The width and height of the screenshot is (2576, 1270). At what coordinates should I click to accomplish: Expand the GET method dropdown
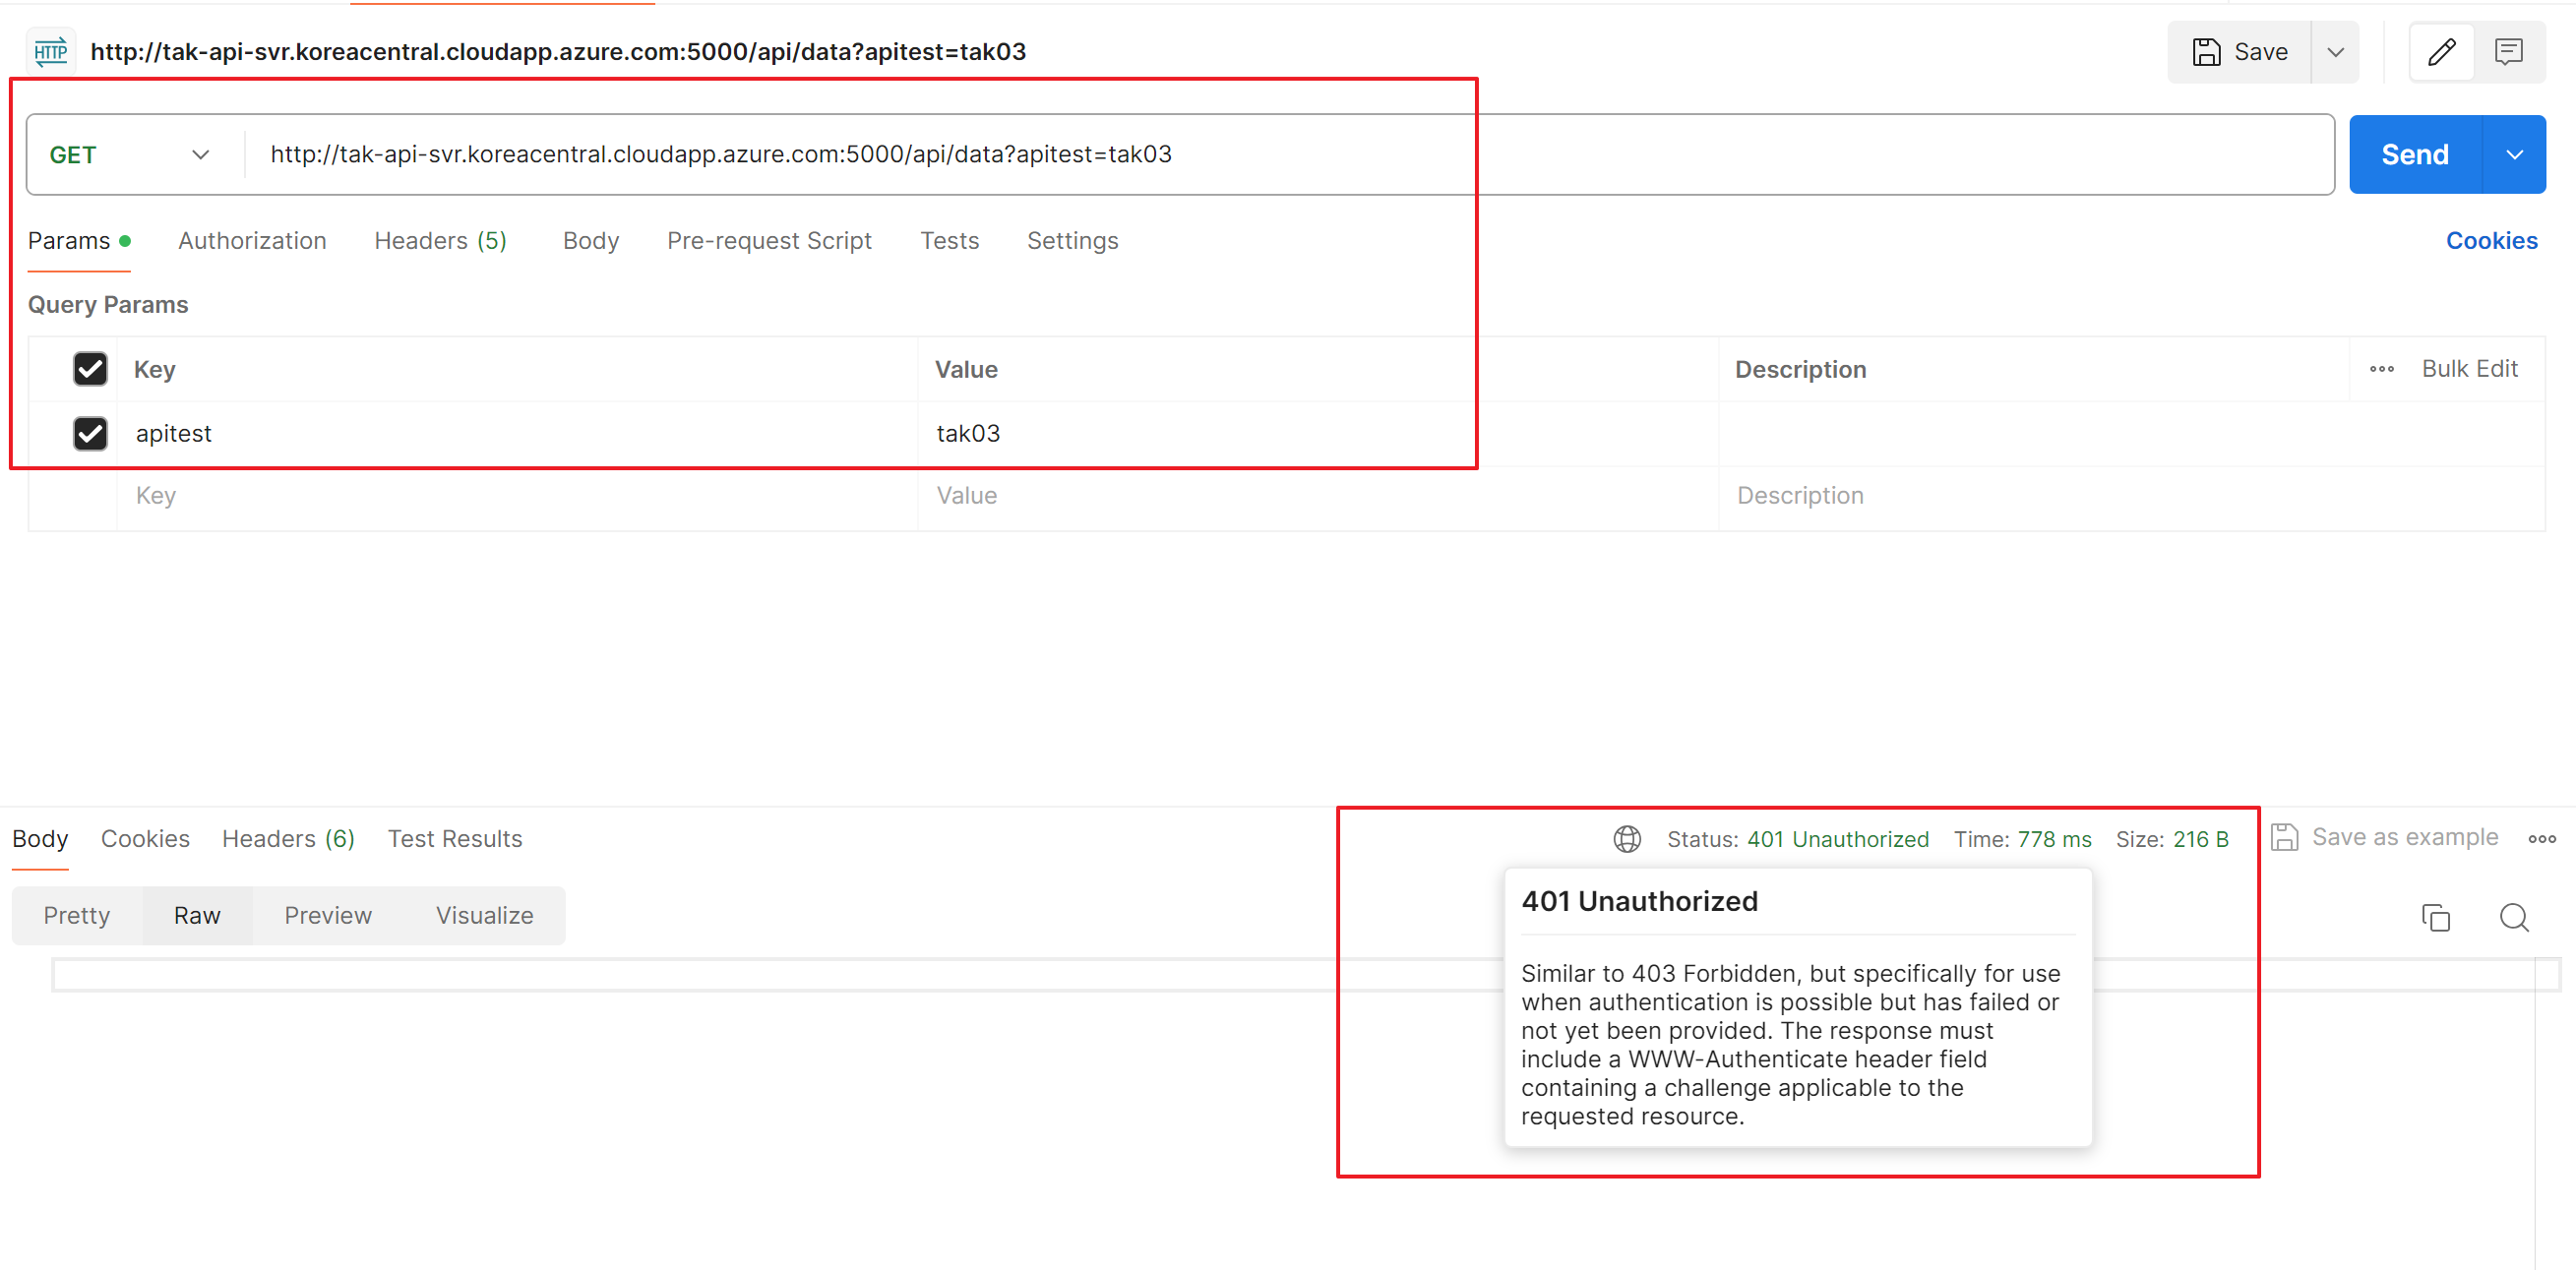200,155
